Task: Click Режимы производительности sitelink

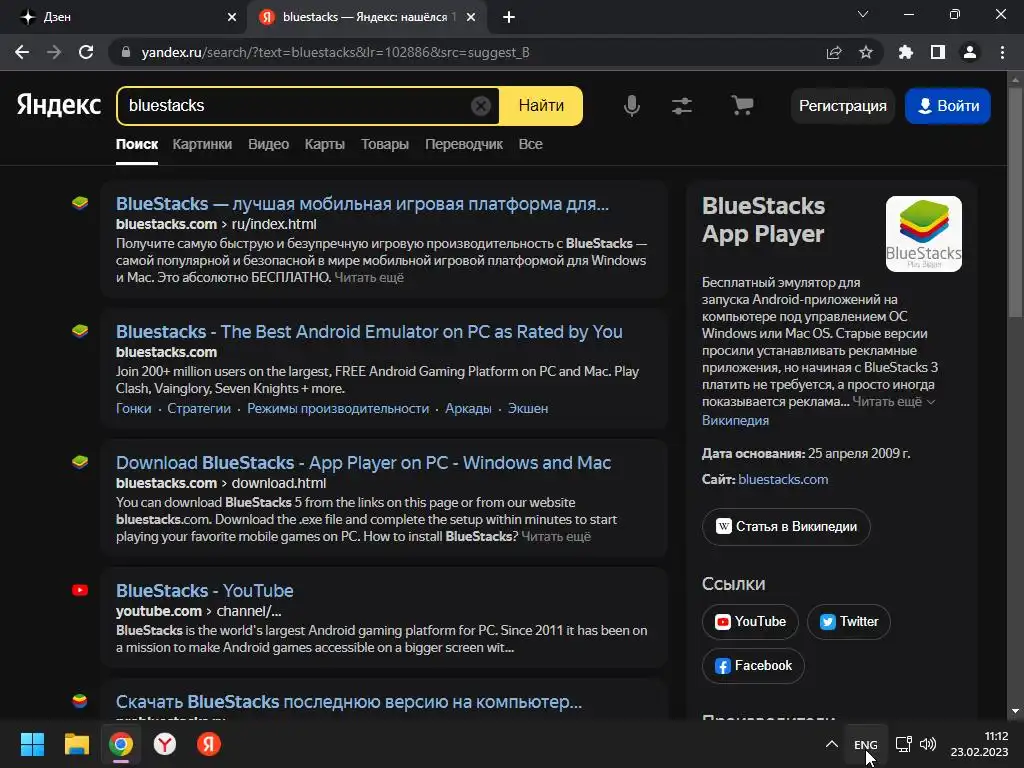Action: pos(338,409)
